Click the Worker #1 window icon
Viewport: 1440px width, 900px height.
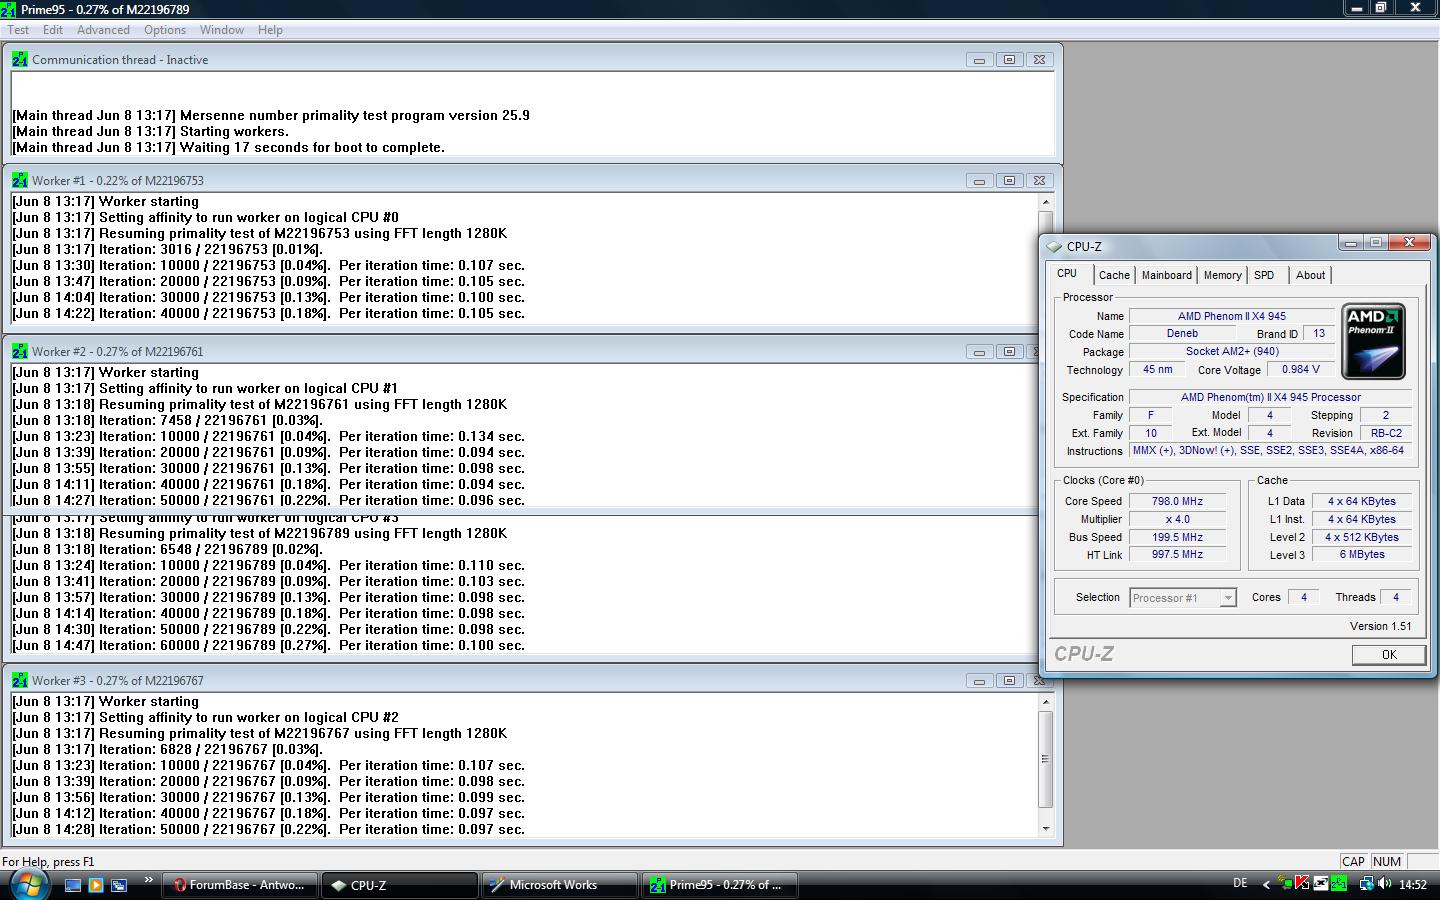[20, 181]
